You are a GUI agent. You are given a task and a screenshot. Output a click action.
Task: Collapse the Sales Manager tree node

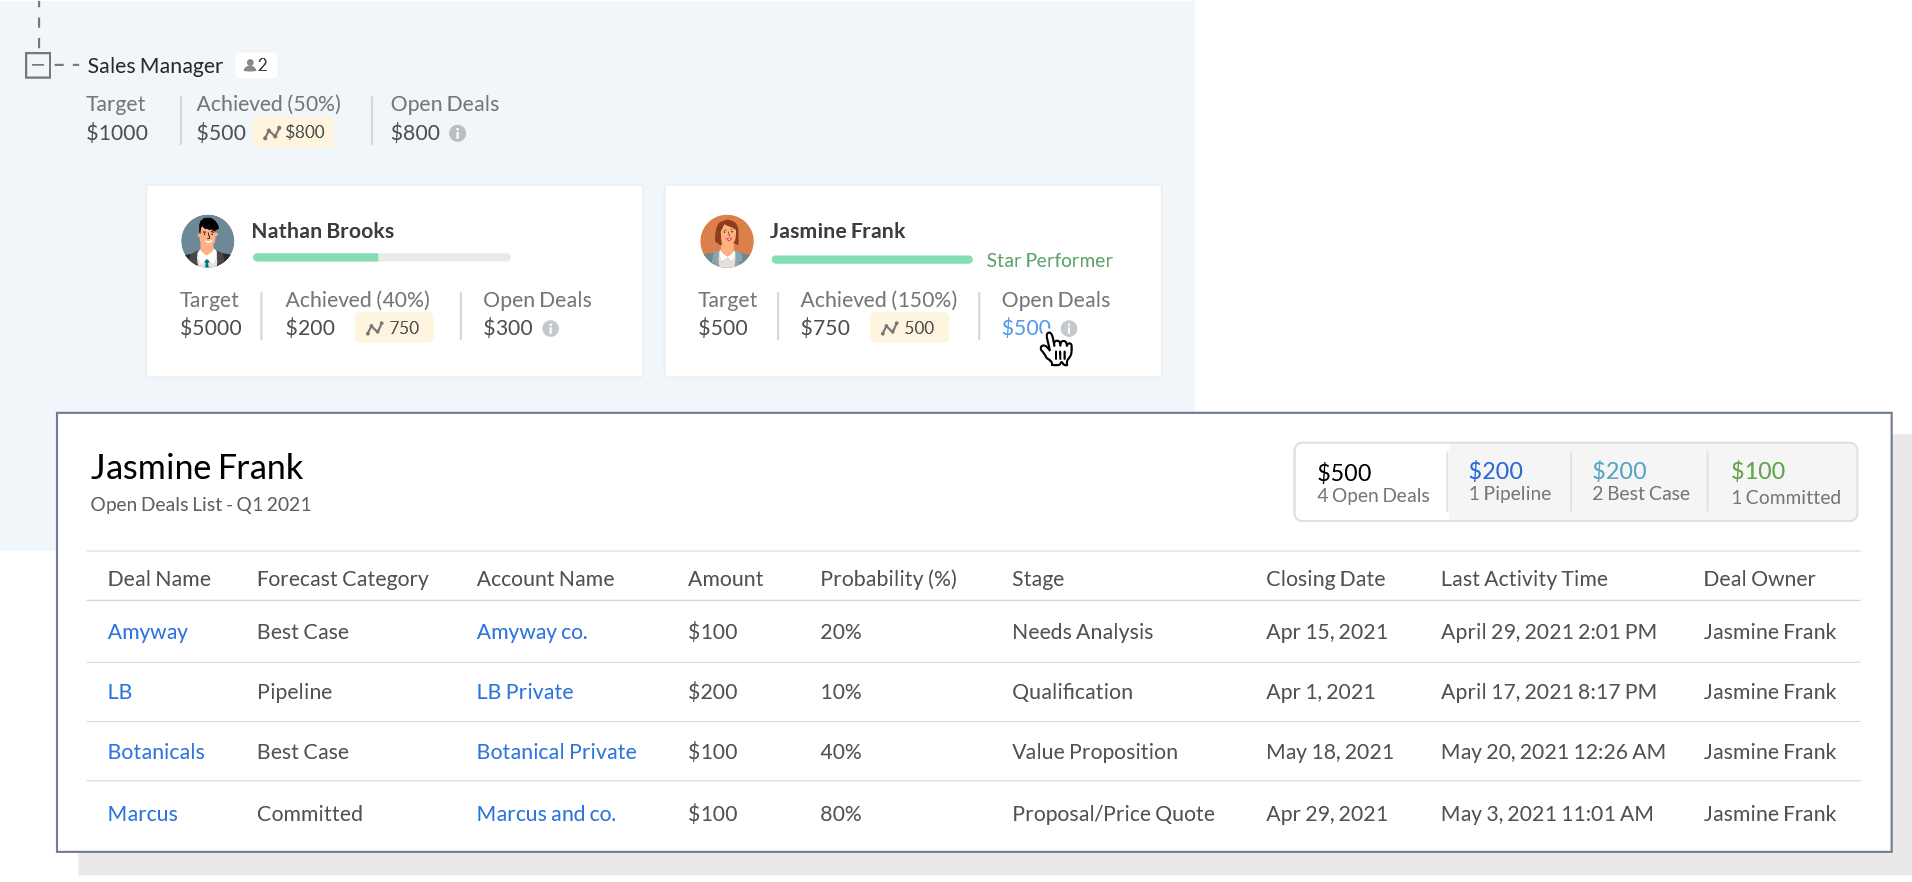pyautogui.click(x=38, y=66)
